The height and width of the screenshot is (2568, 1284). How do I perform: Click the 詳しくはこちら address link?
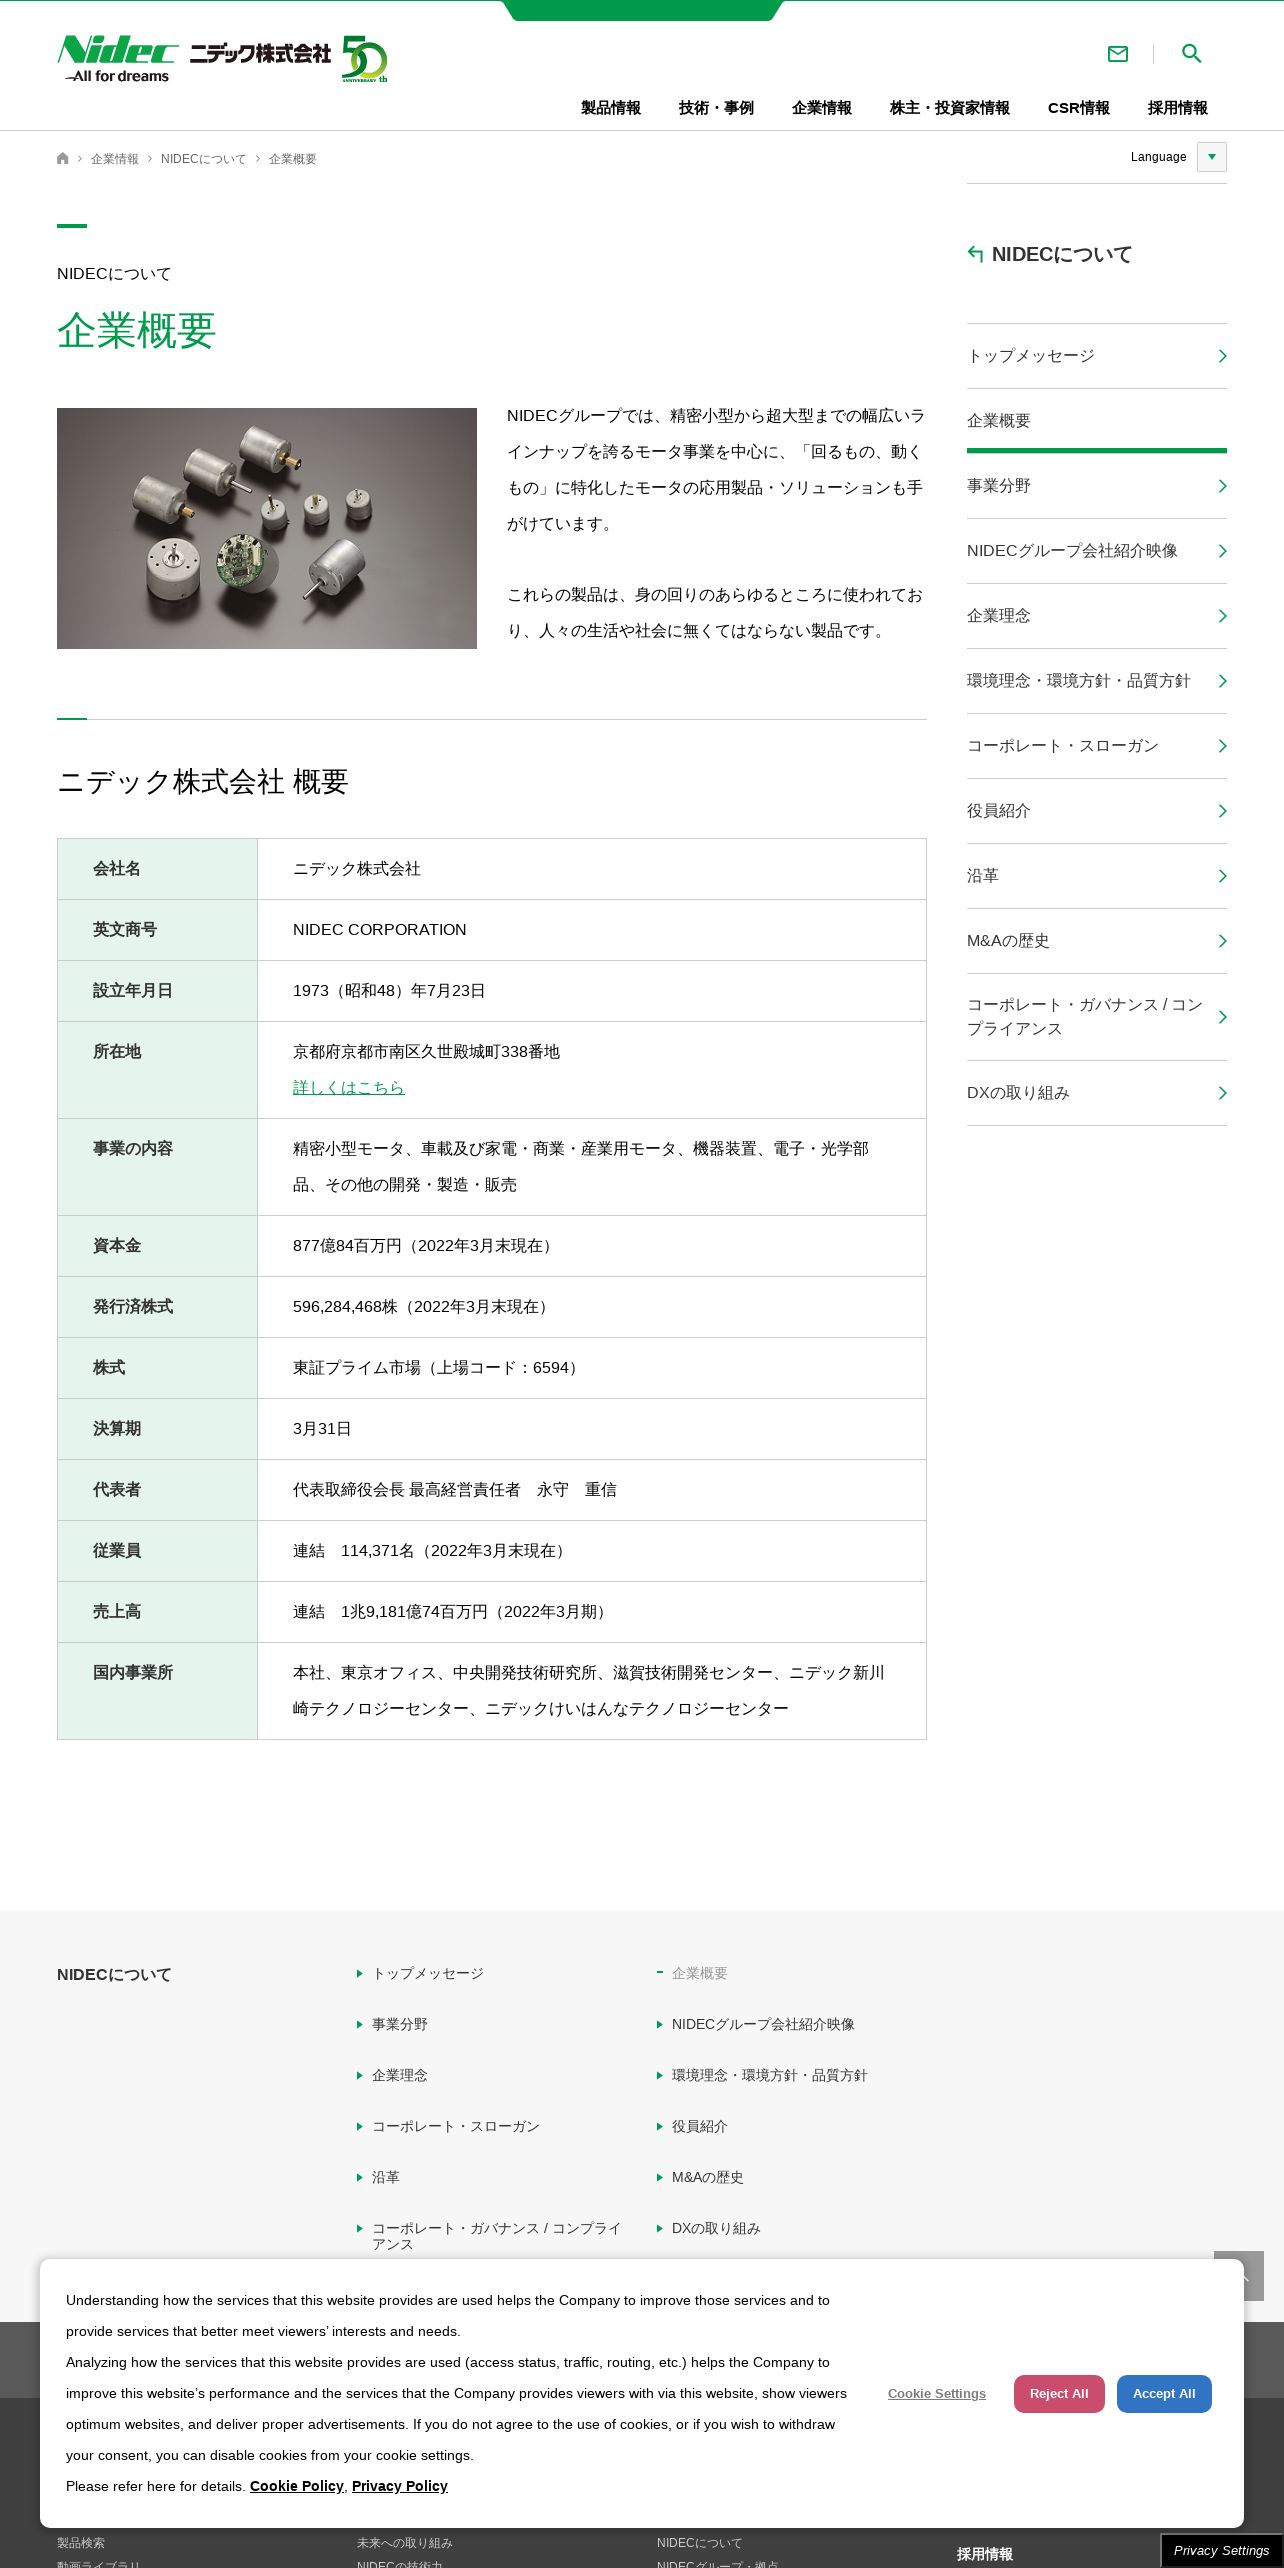[348, 1088]
